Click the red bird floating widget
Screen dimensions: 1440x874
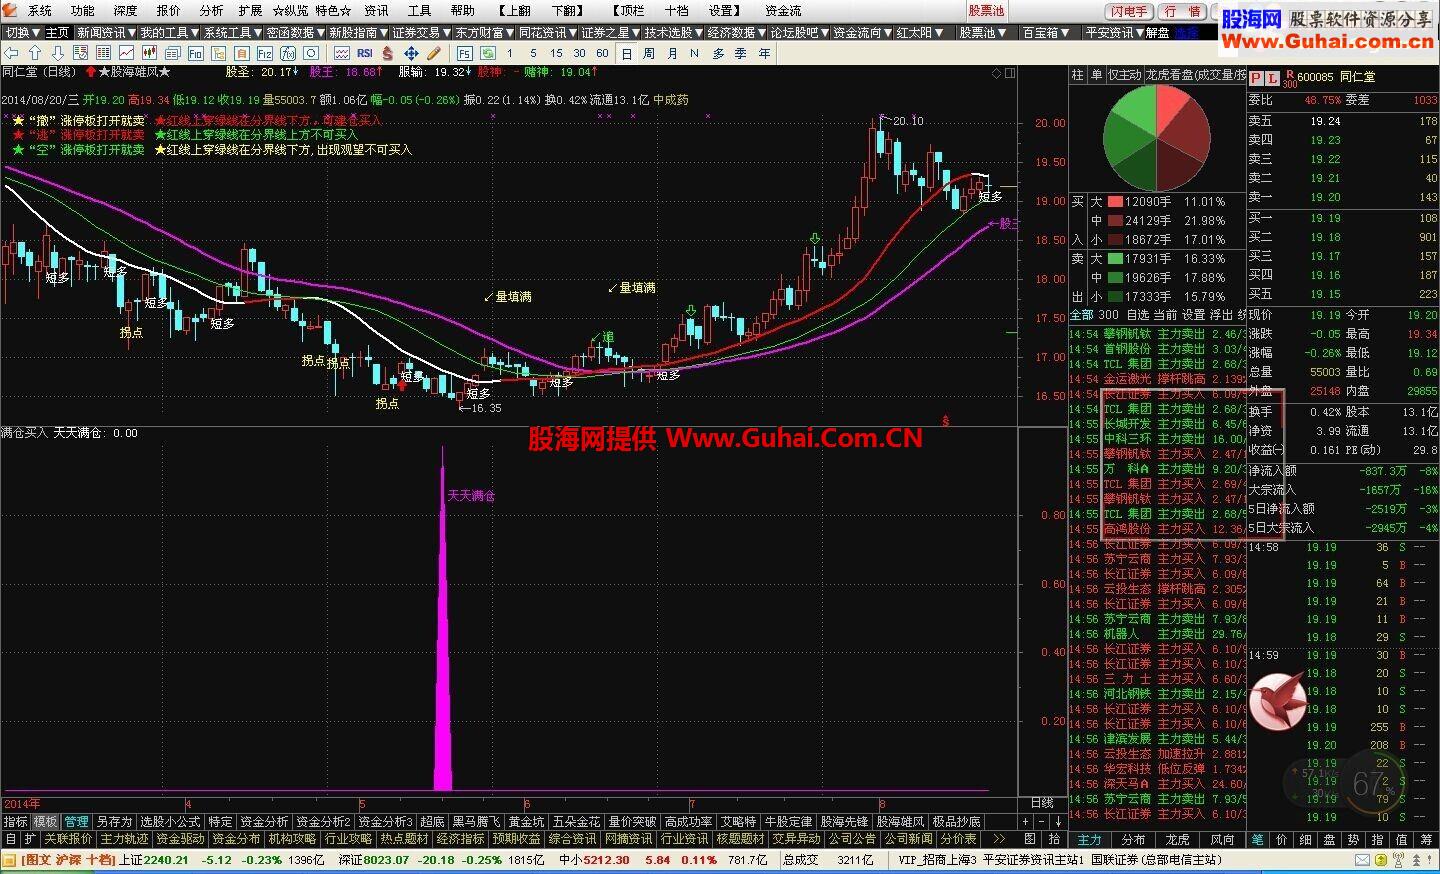[x=1280, y=700]
